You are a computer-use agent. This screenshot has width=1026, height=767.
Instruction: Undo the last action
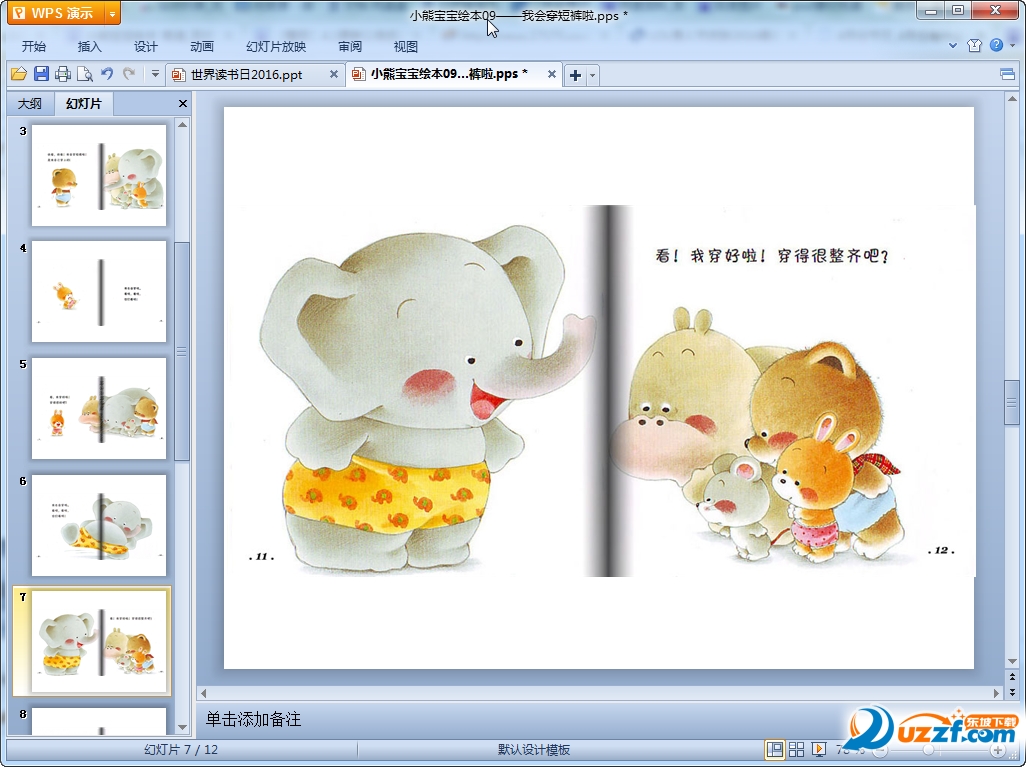click(107, 74)
